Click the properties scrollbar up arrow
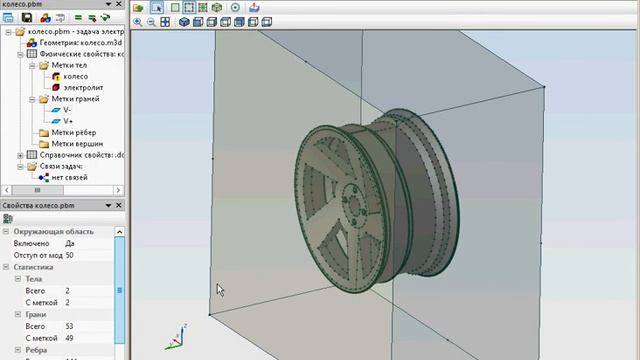640x360 pixels. (120, 232)
